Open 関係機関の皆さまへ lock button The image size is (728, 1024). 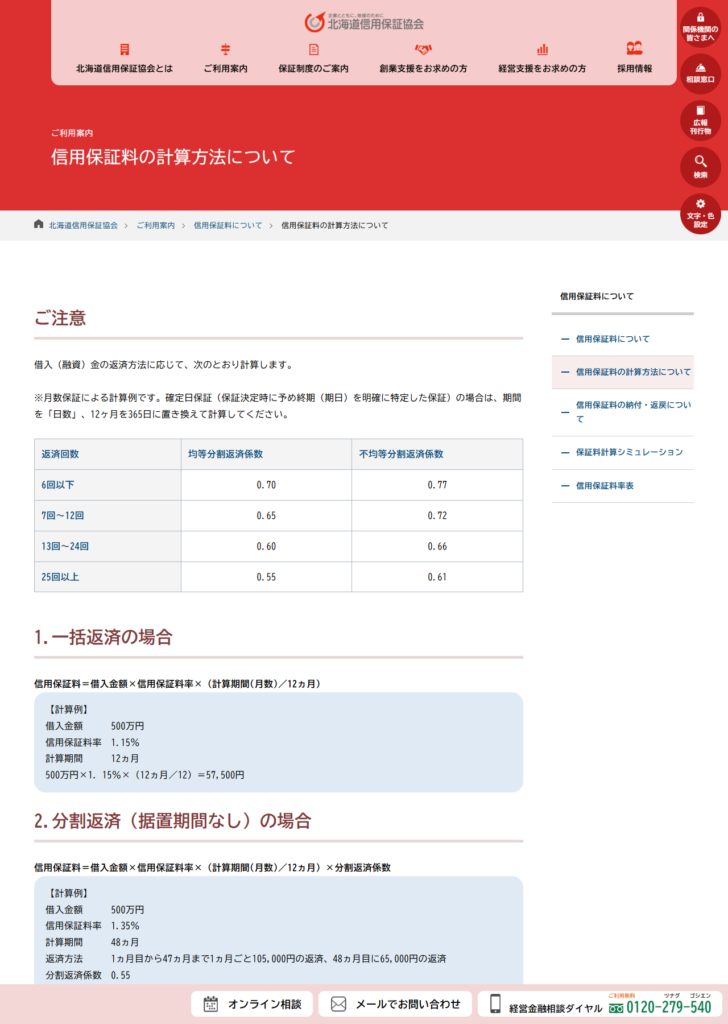pyautogui.click(x=700, y=27)
